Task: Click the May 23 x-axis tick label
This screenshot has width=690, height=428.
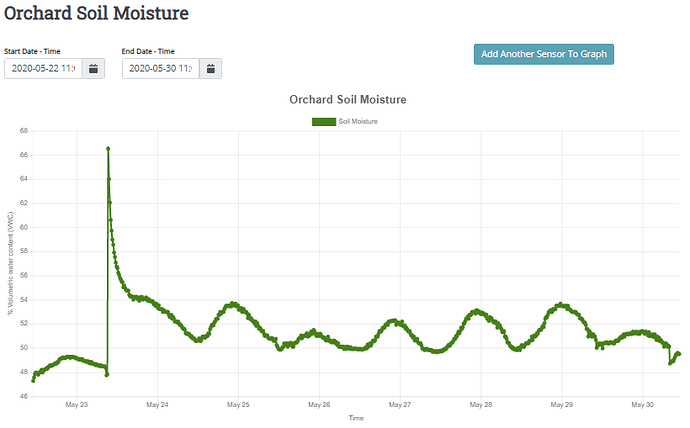Action: point(77,405)
